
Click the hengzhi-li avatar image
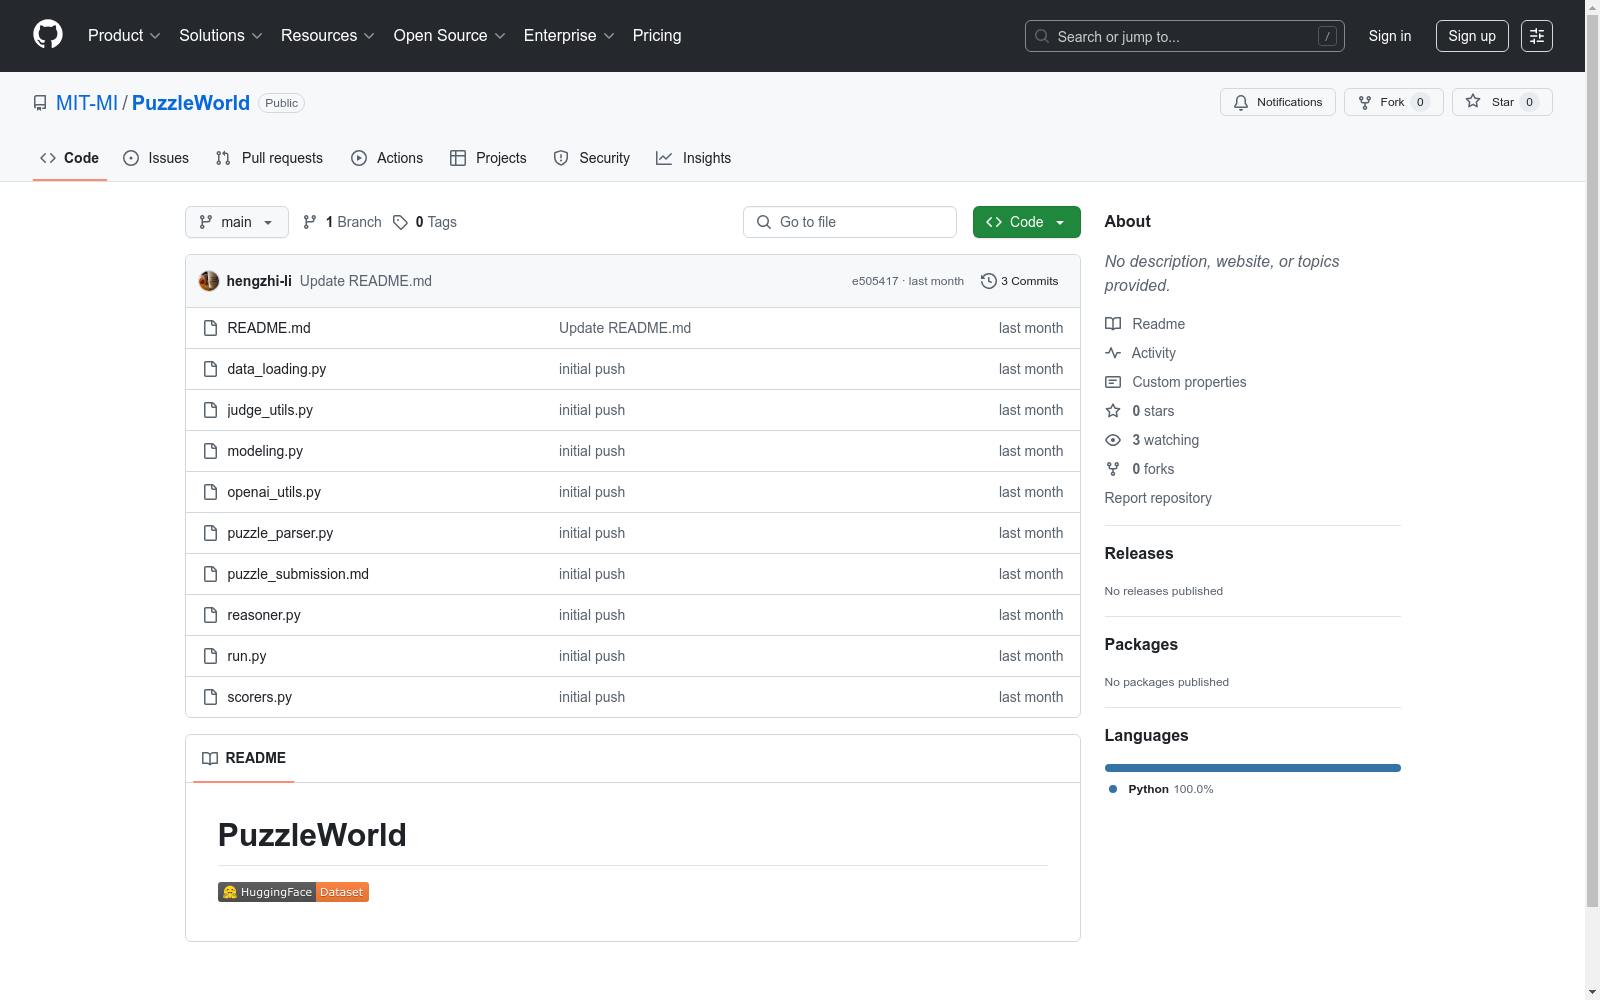click(x=209, y=281)
